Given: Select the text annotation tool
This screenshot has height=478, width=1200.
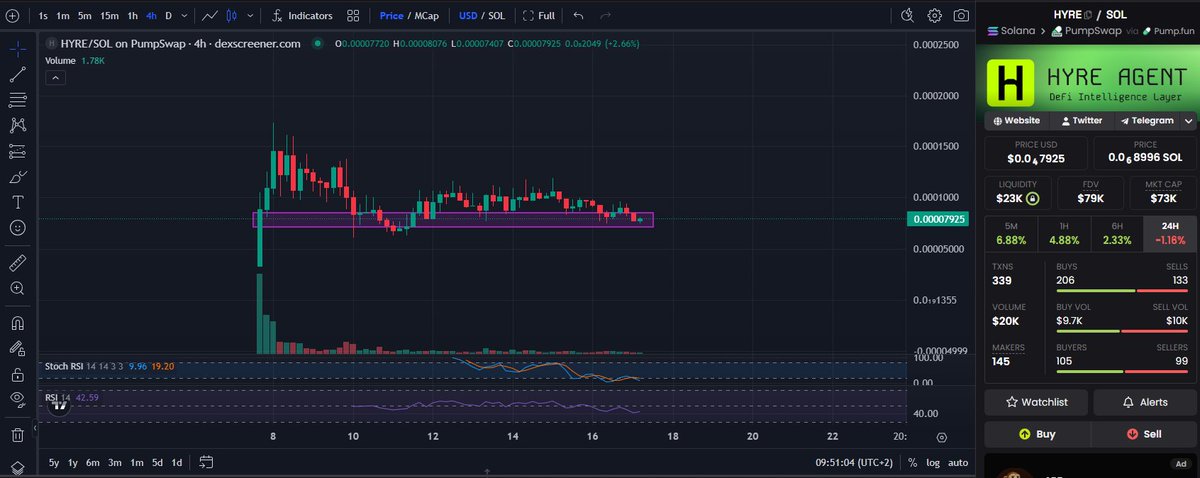Looking at the screenshot, I should click(x=17, y=202).
